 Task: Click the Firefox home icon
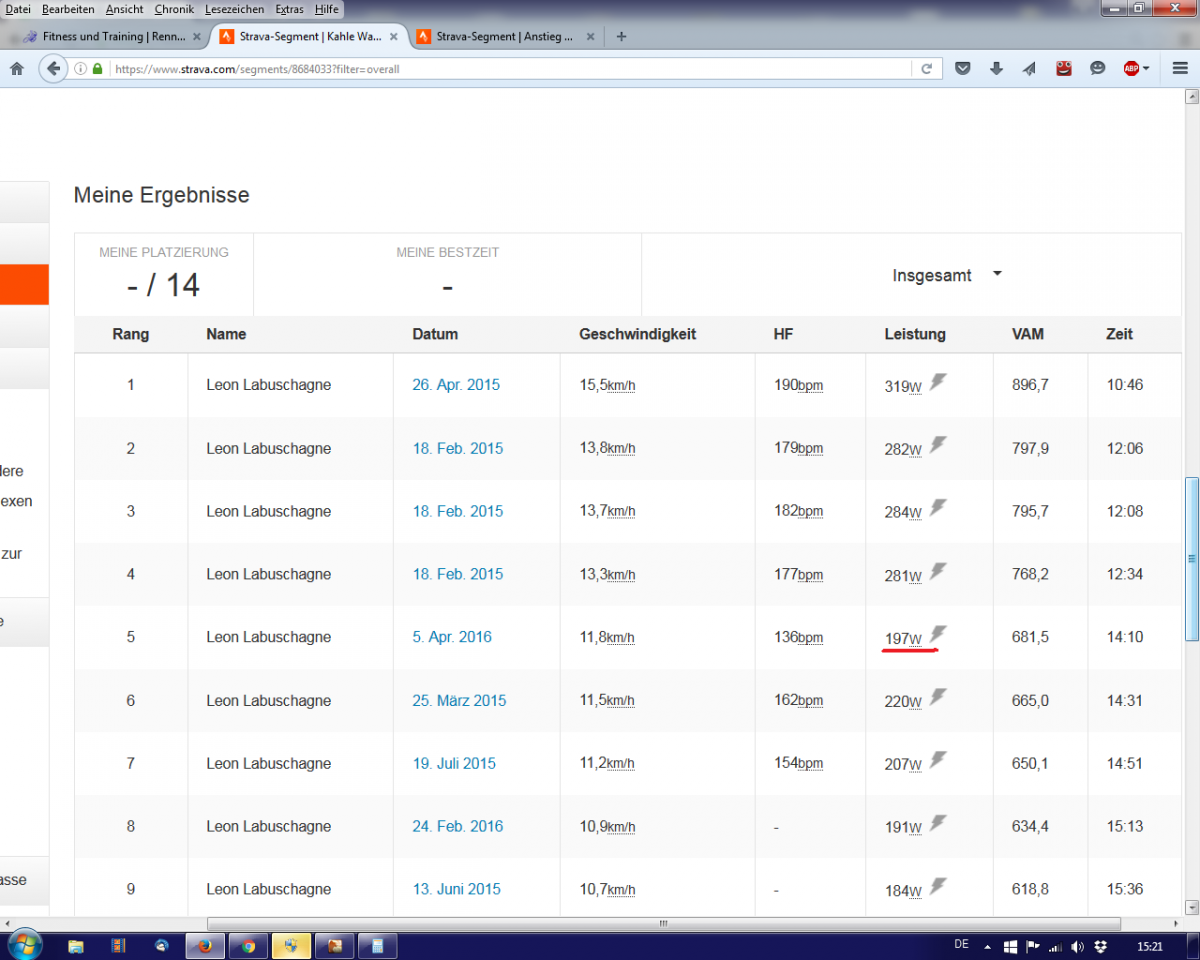point(16,69)
